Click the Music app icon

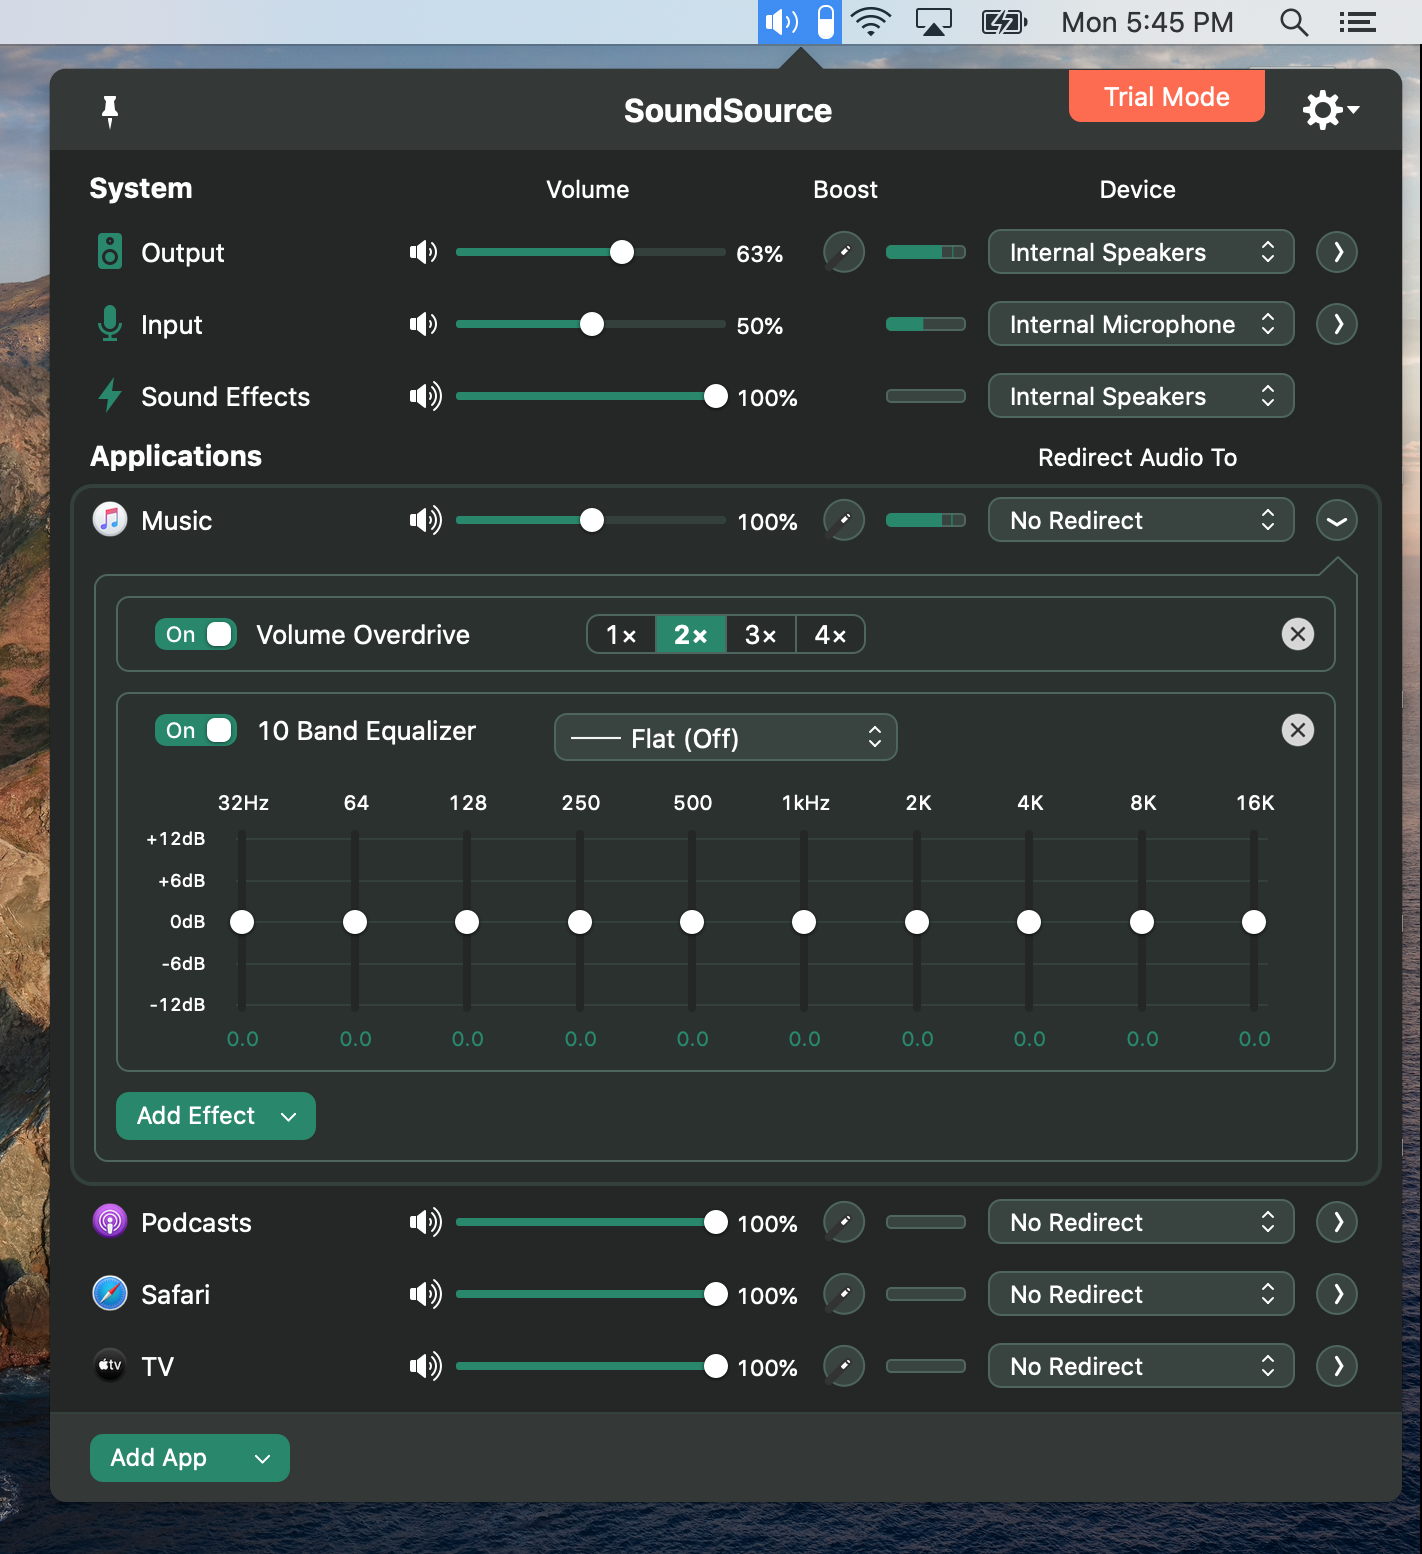click(x=110, y=520)
